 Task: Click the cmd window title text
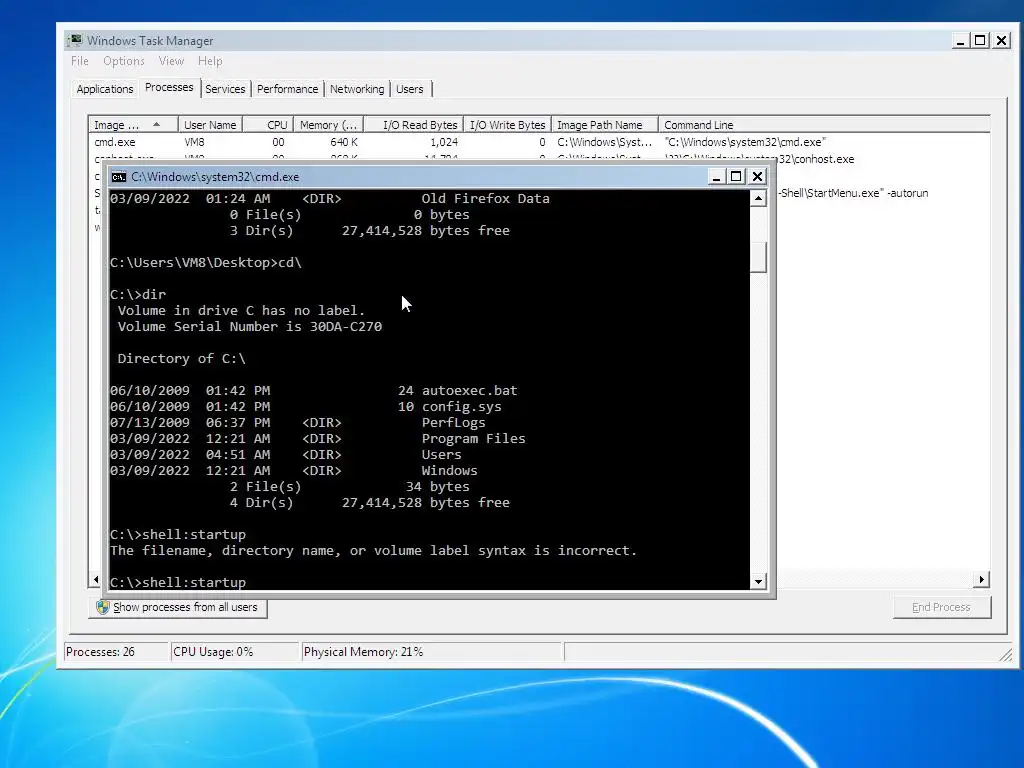coord(215,177)
